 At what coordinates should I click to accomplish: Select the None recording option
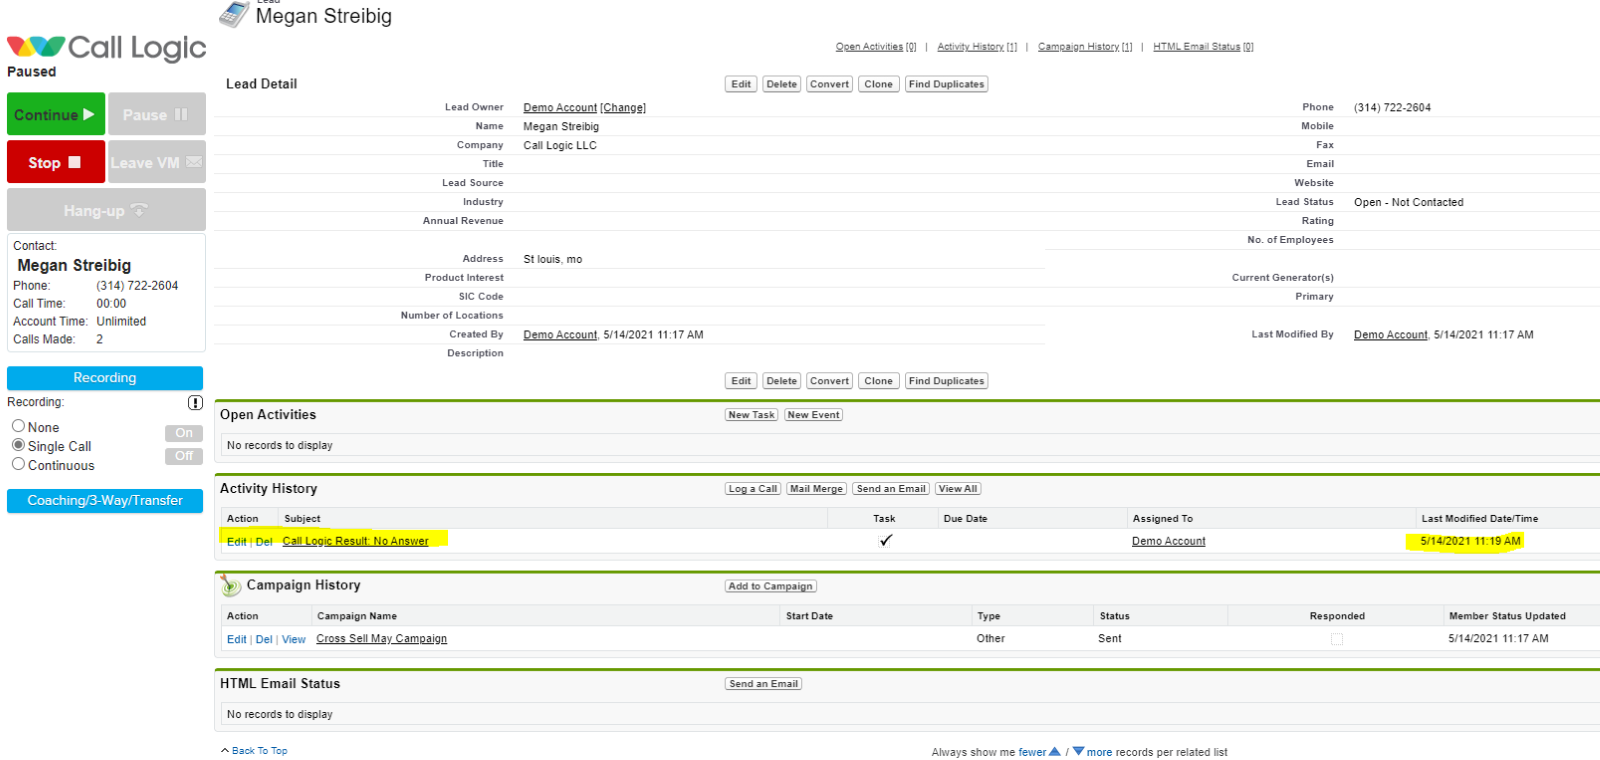(x=18, y=426)
